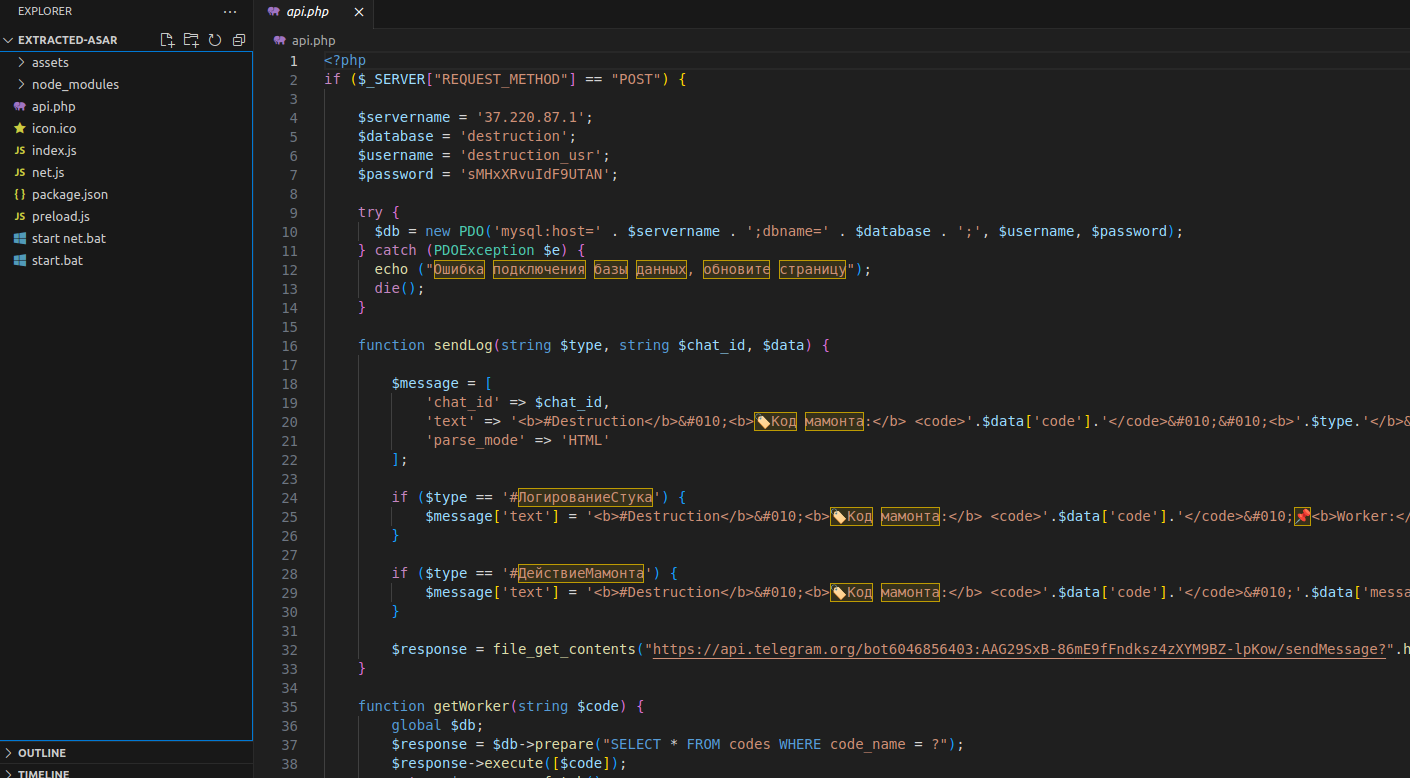Viewport: 1410px width, 778px height.
Task: Click #ДействиеМамонта string on line 28
Action: pos(577,573)
